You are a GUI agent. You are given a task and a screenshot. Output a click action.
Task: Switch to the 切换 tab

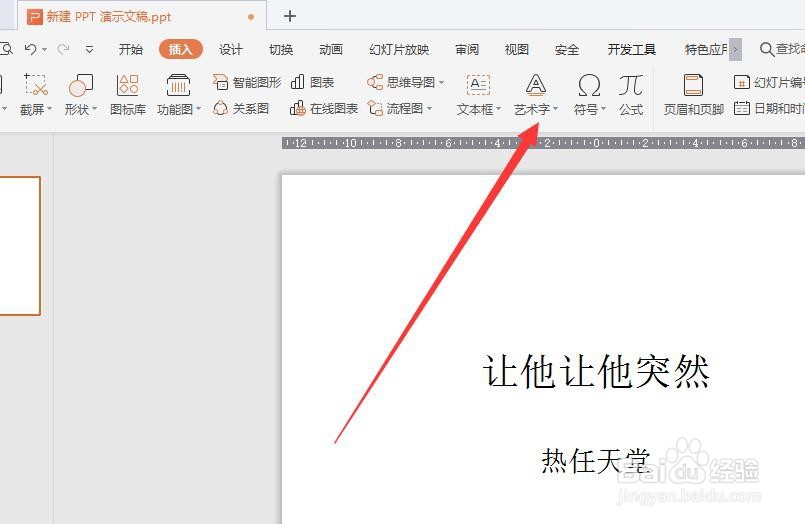[281, 49]
